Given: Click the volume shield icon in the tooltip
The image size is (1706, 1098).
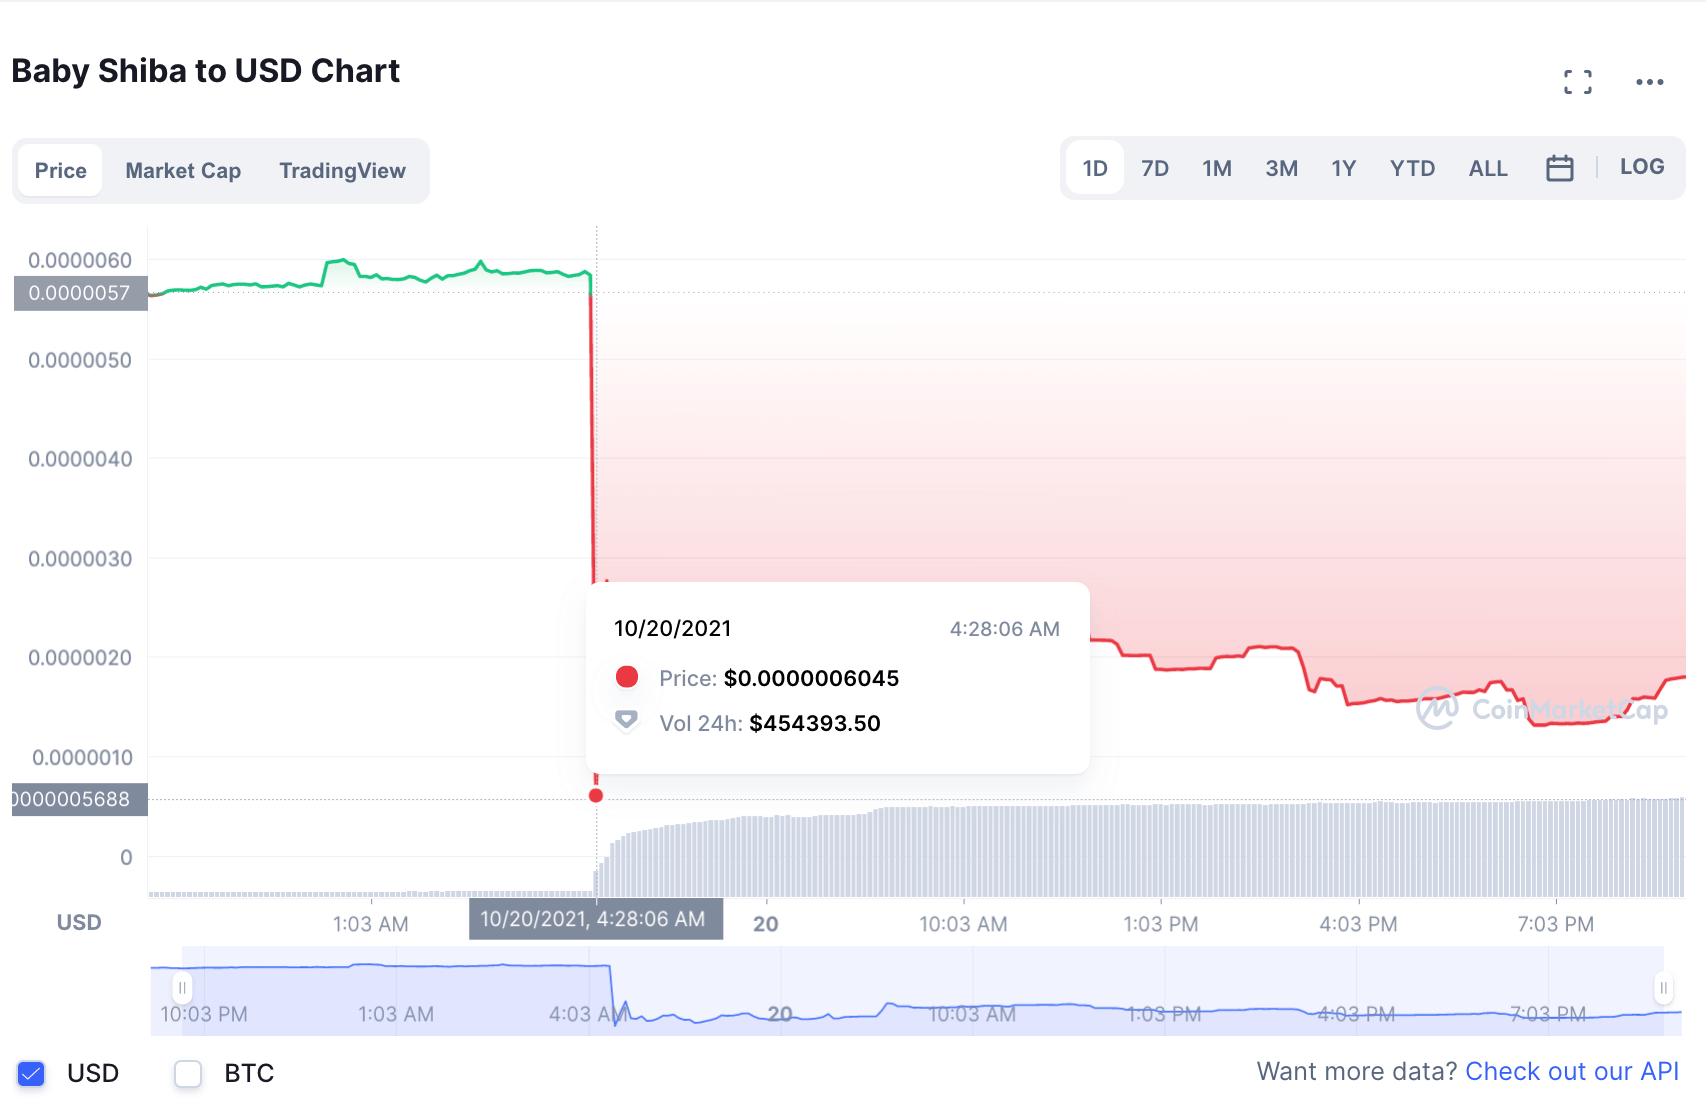Looking at the screenshot, I should 626,719.
